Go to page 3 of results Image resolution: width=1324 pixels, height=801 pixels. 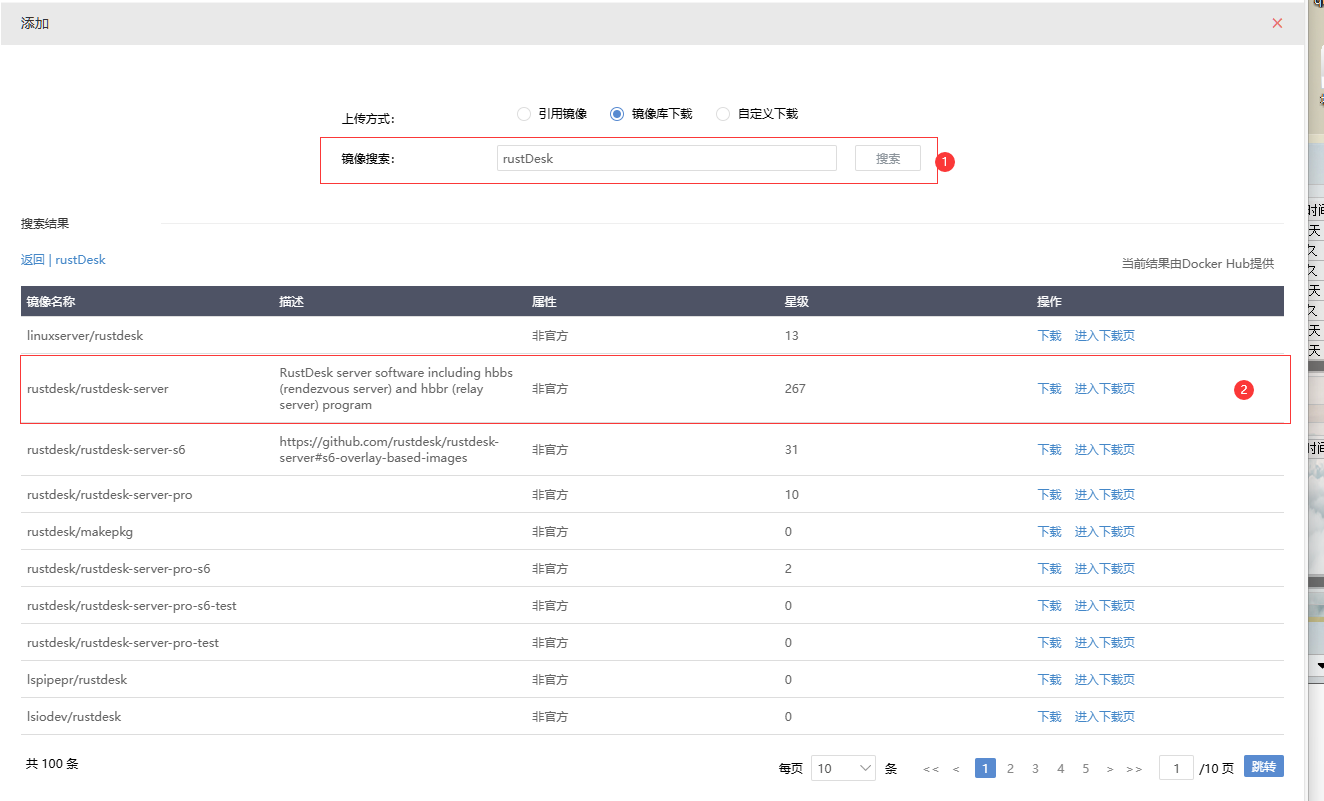1035,768
